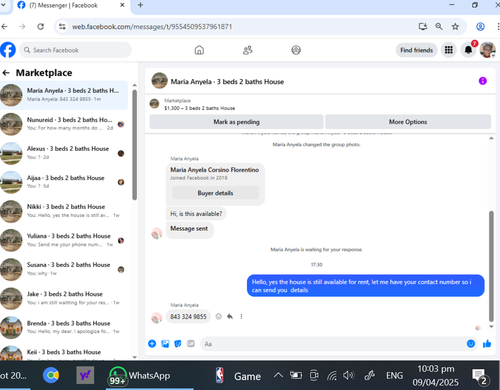
Task: Open more actions plus icon in composer
Action: [x=152, y=344]
